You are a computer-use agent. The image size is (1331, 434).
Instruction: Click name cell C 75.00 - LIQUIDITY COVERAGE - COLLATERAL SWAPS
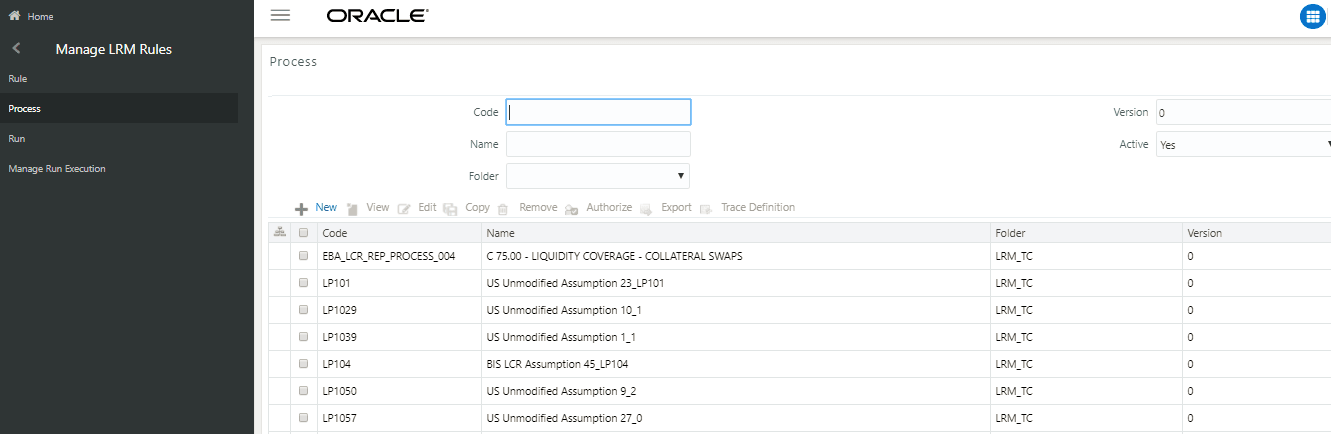614,256
